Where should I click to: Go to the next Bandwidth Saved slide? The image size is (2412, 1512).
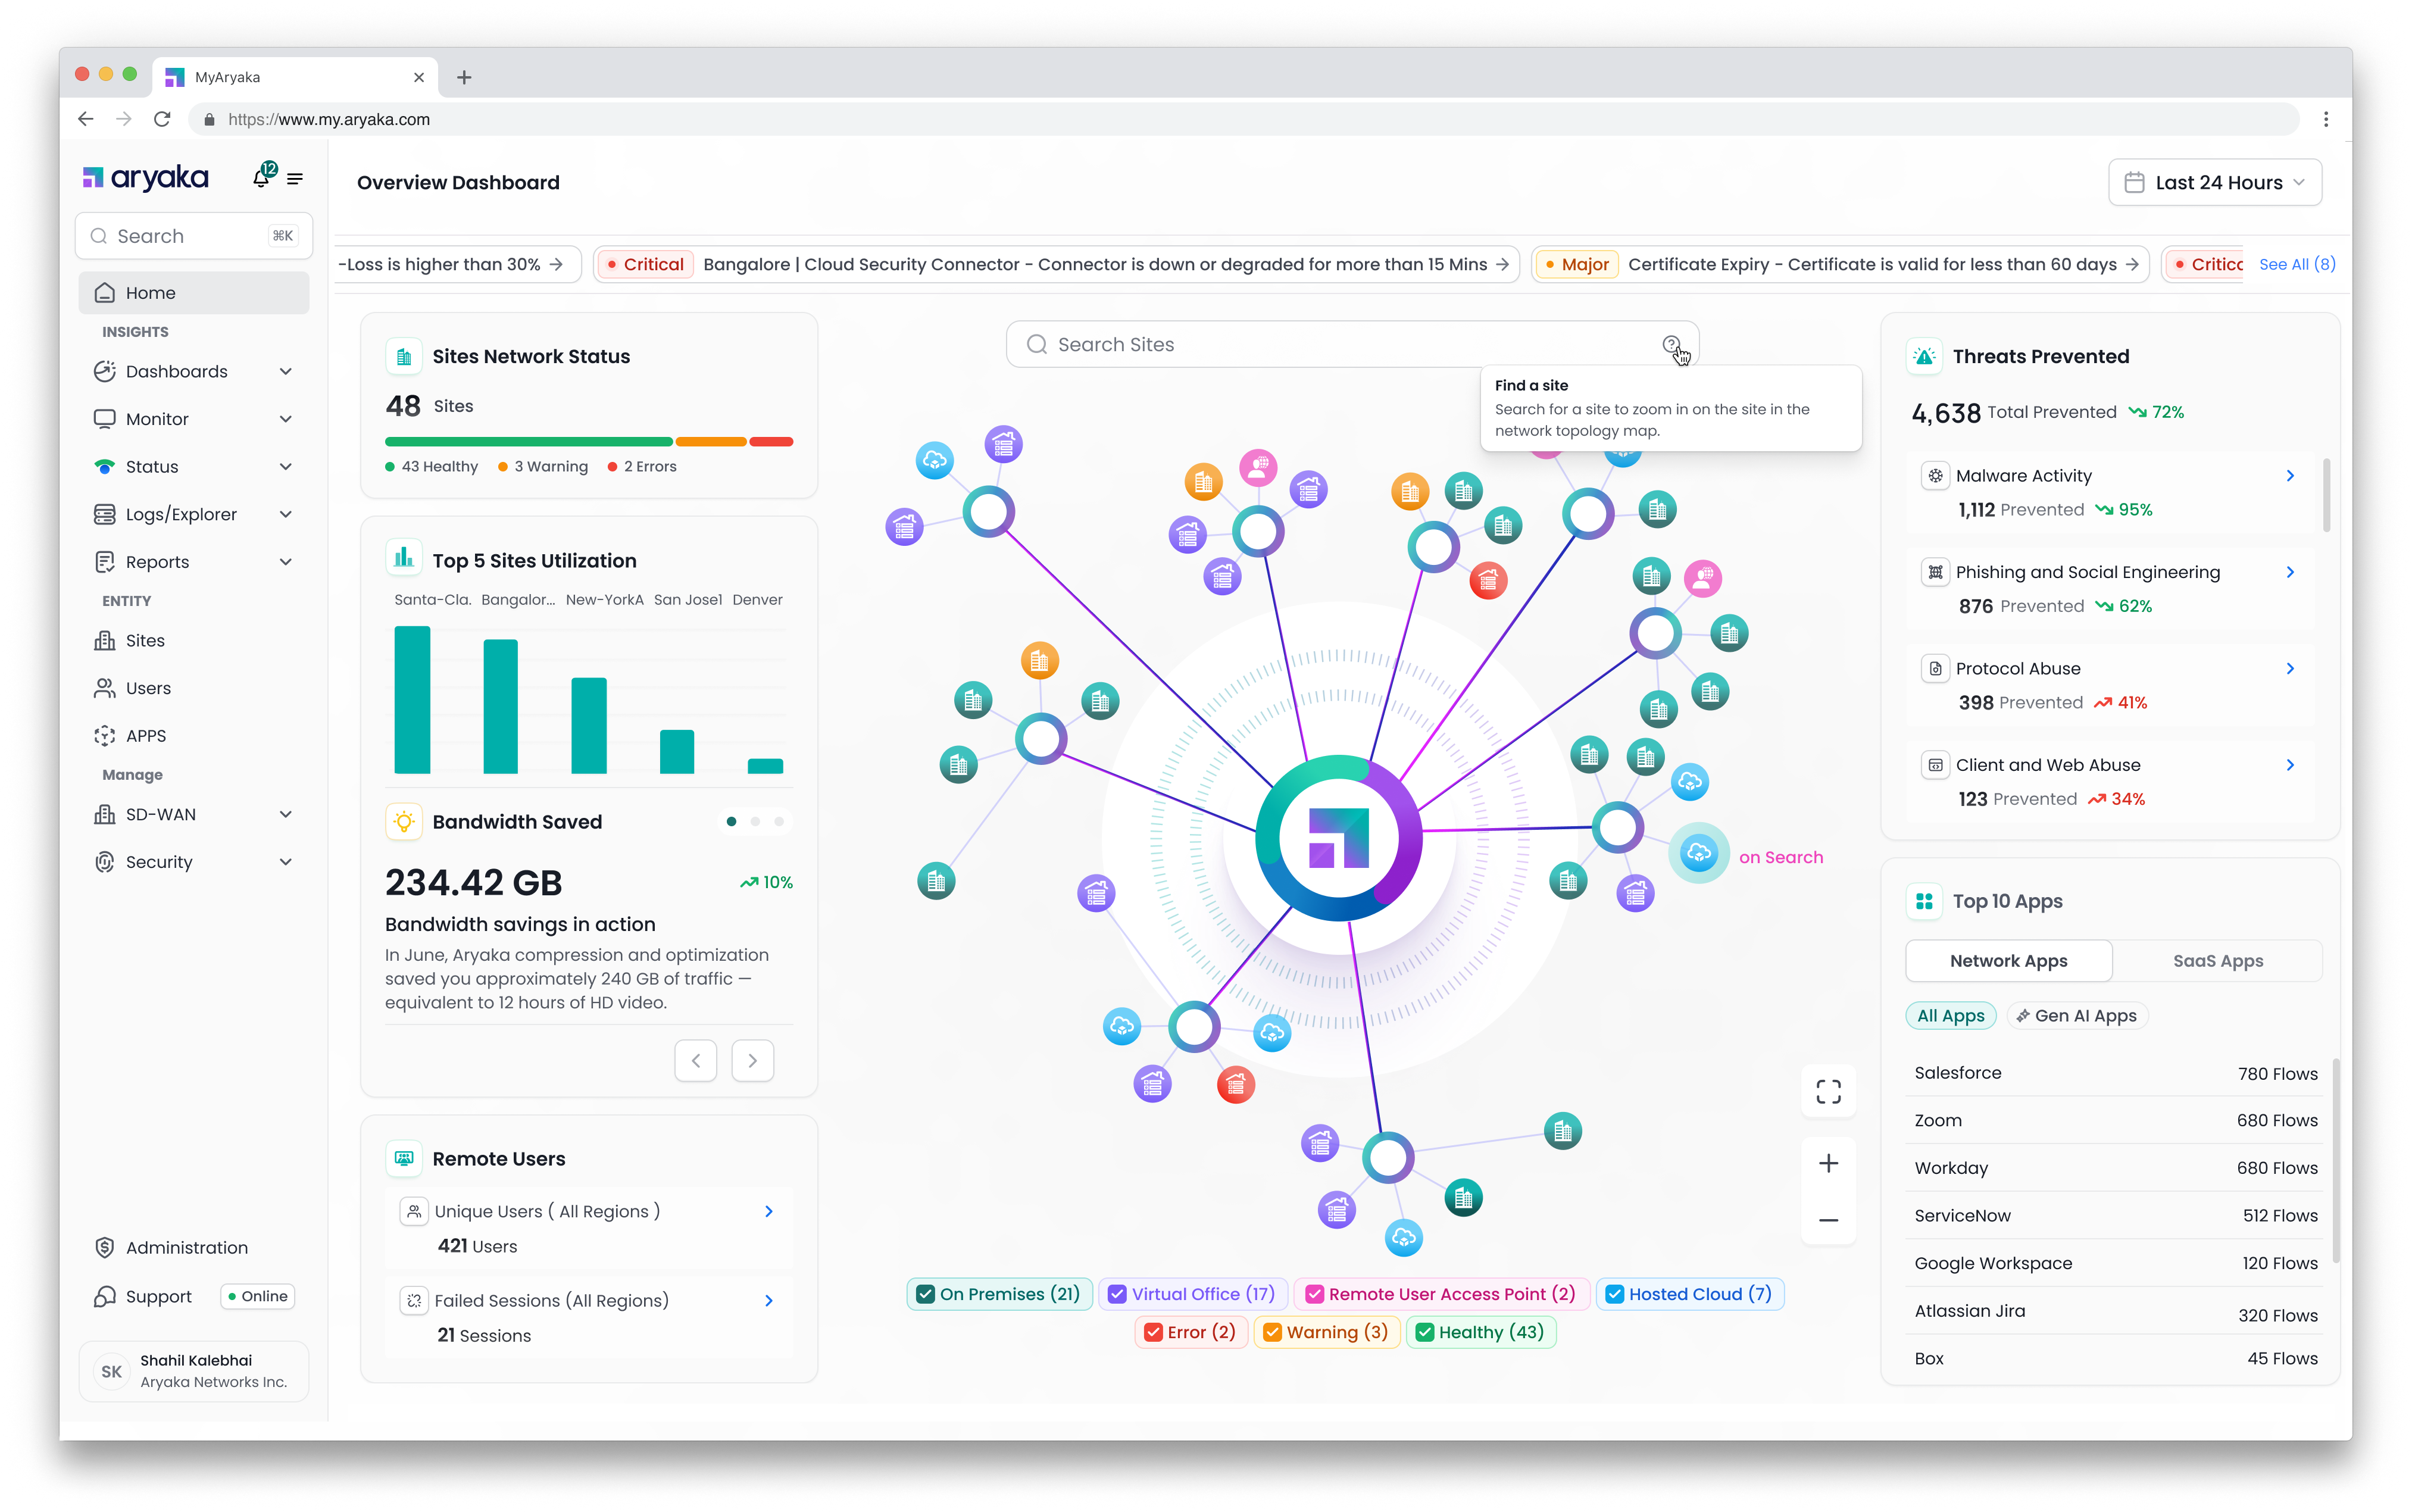click(752, 1060)
